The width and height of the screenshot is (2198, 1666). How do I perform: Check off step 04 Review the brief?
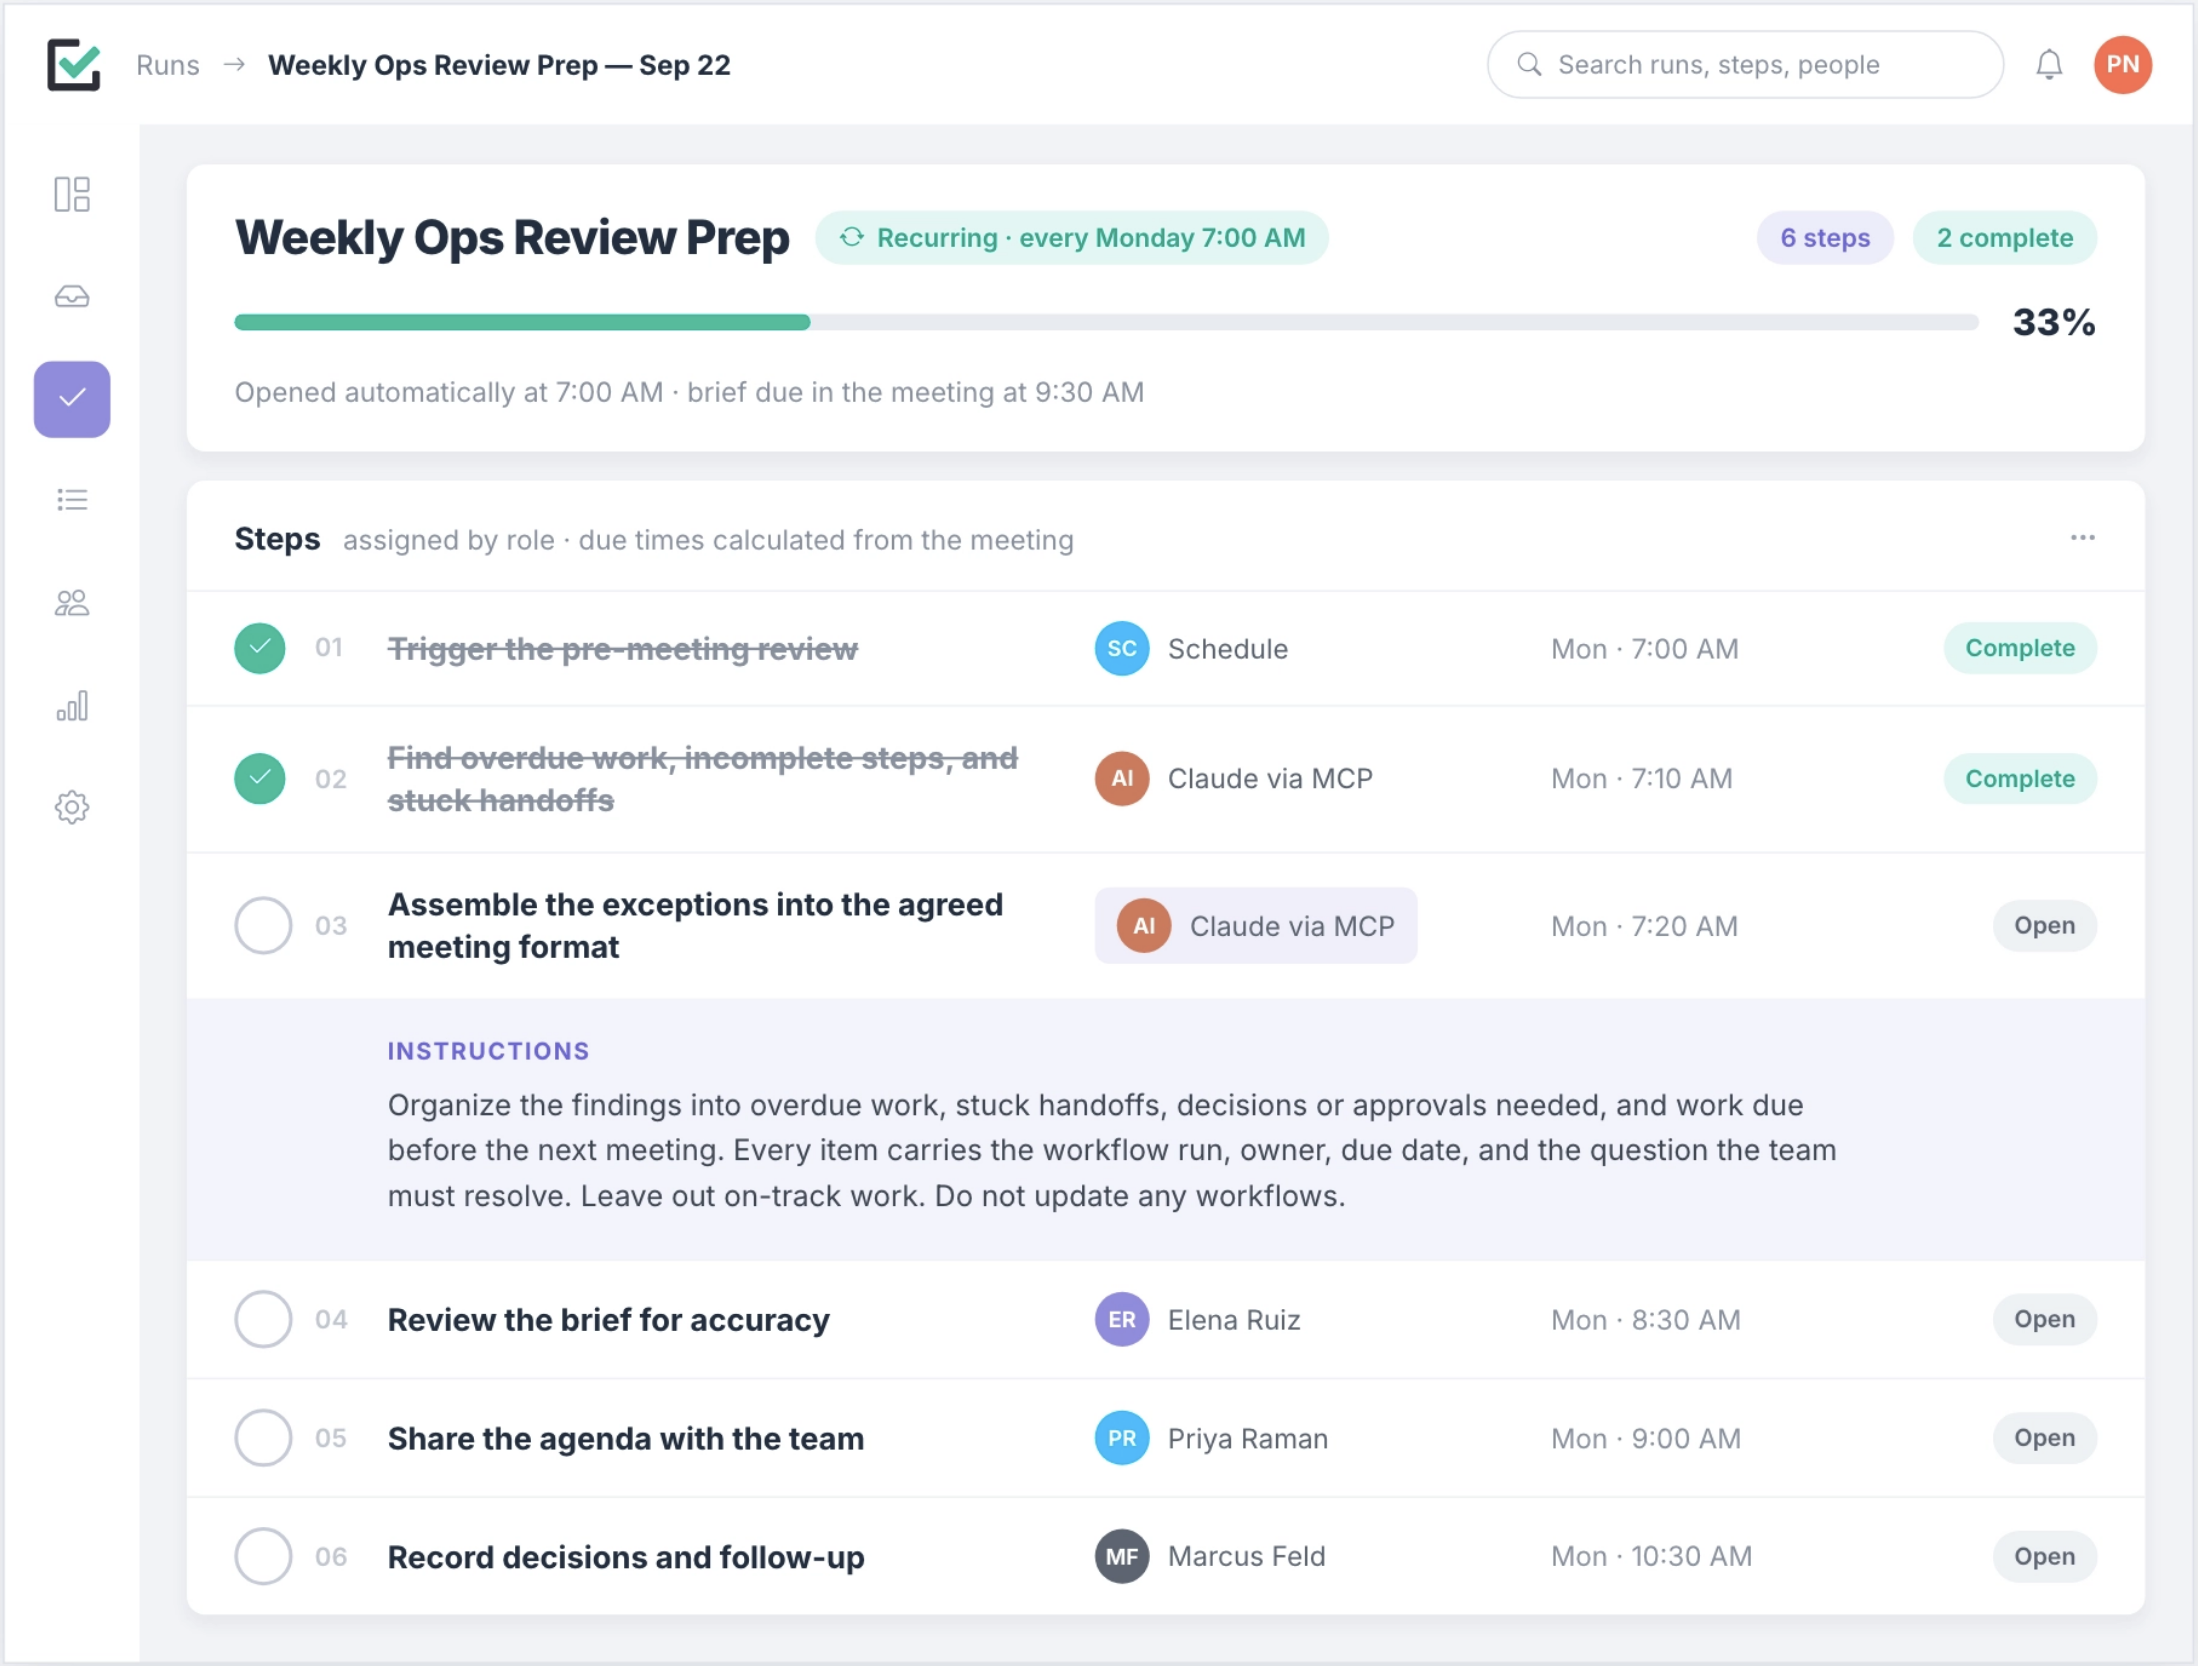tap(263, 1319)
